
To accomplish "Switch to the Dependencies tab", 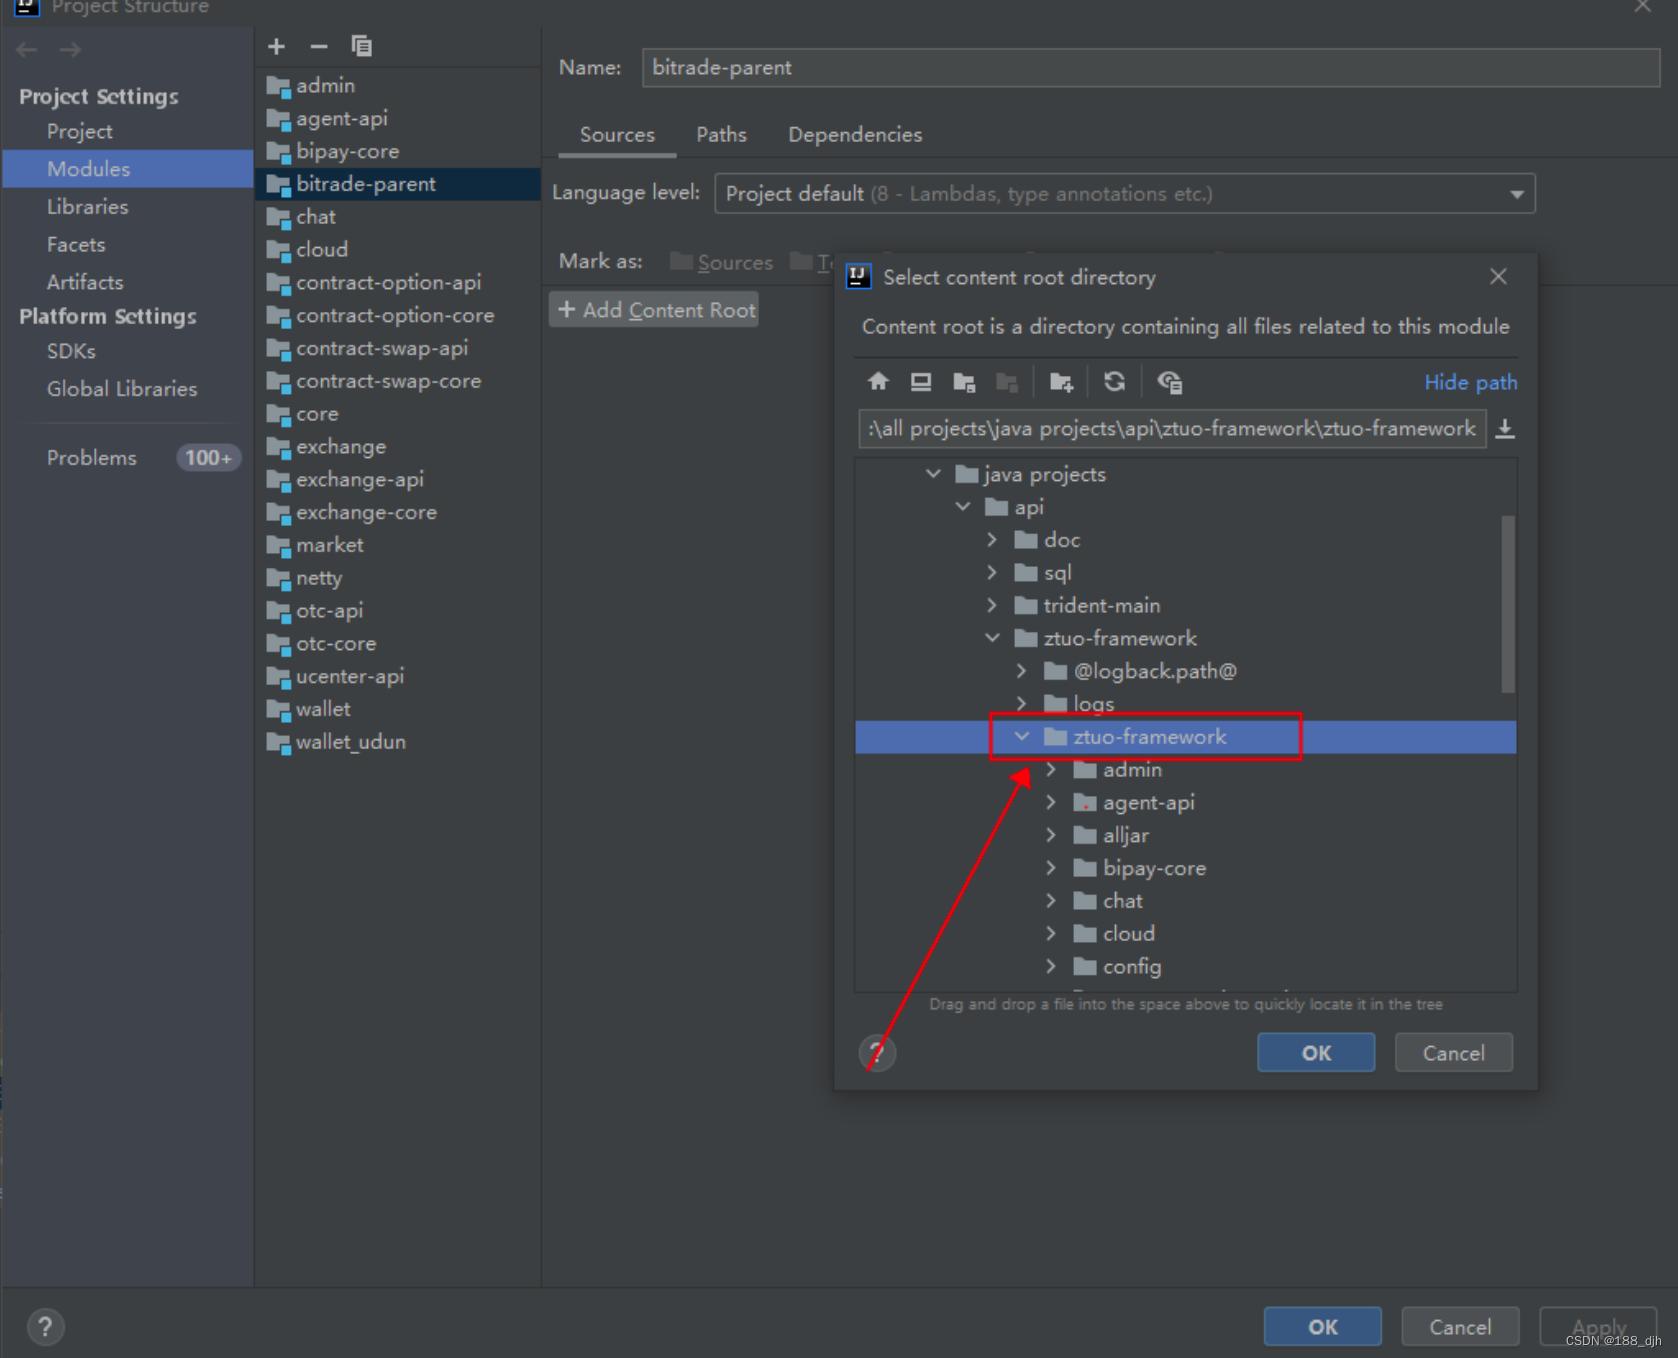I will [x=855, y=135].
